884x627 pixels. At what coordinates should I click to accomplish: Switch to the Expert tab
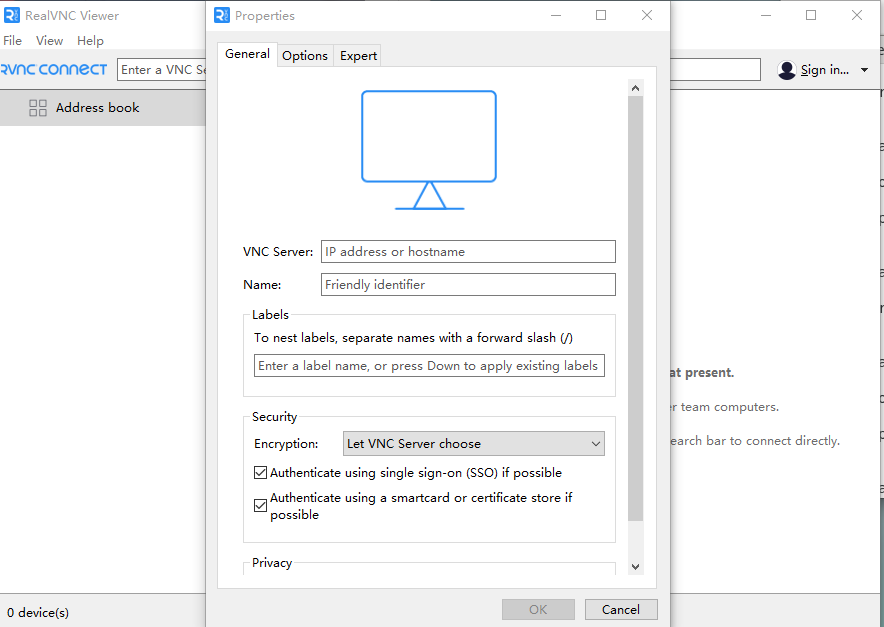358,56
